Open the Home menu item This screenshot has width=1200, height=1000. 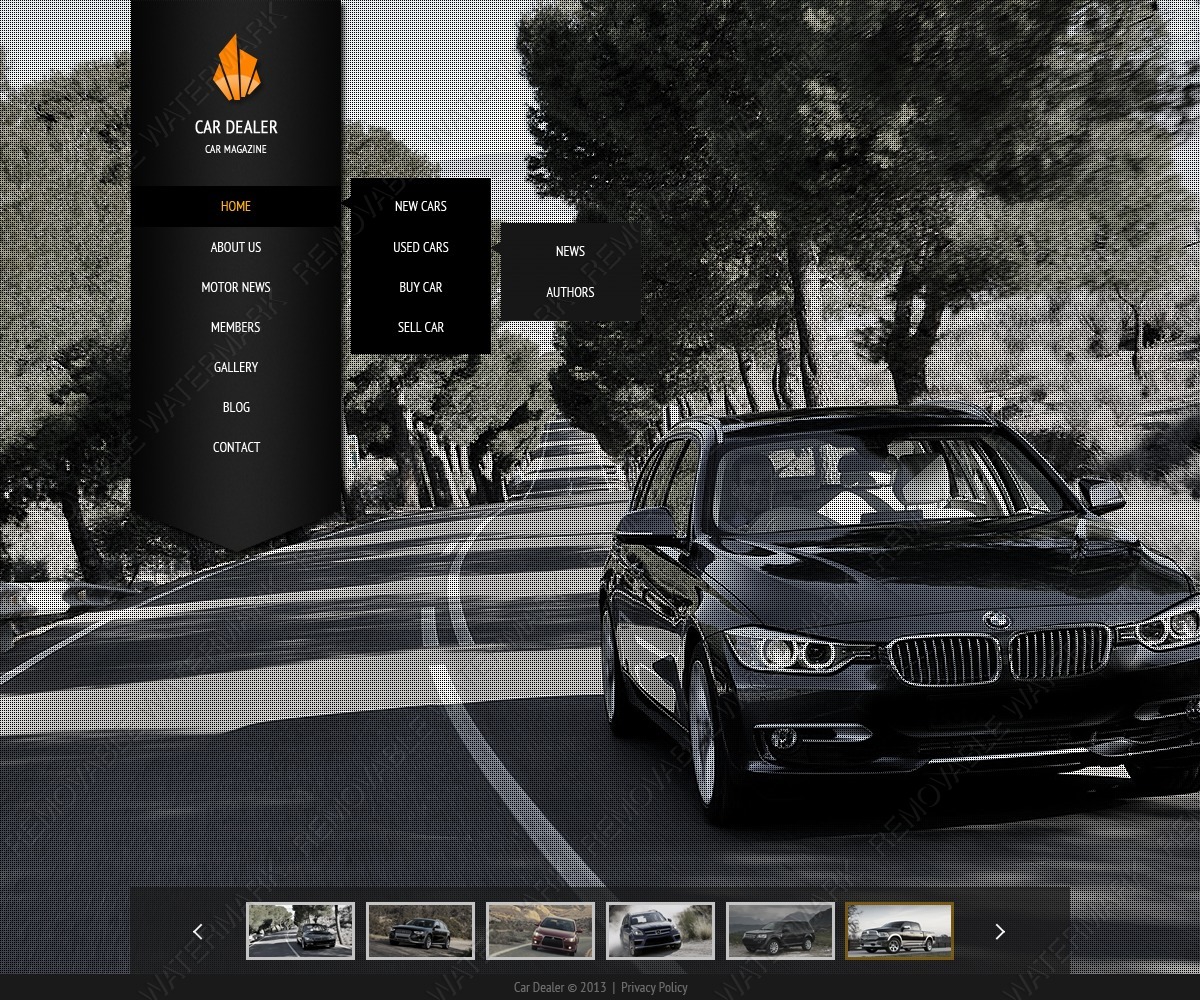coord(236,206)
